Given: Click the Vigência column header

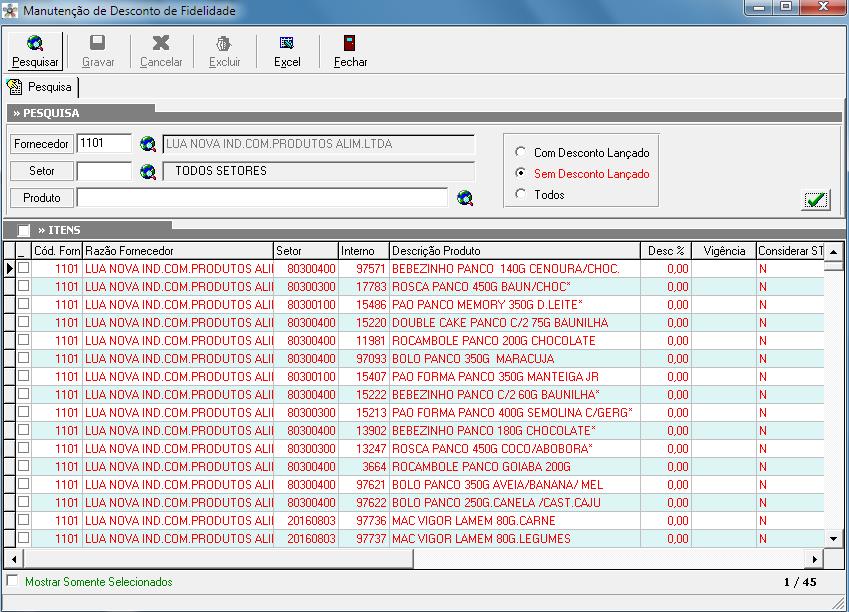Looking at the screenshot, I should coord(723,251).
